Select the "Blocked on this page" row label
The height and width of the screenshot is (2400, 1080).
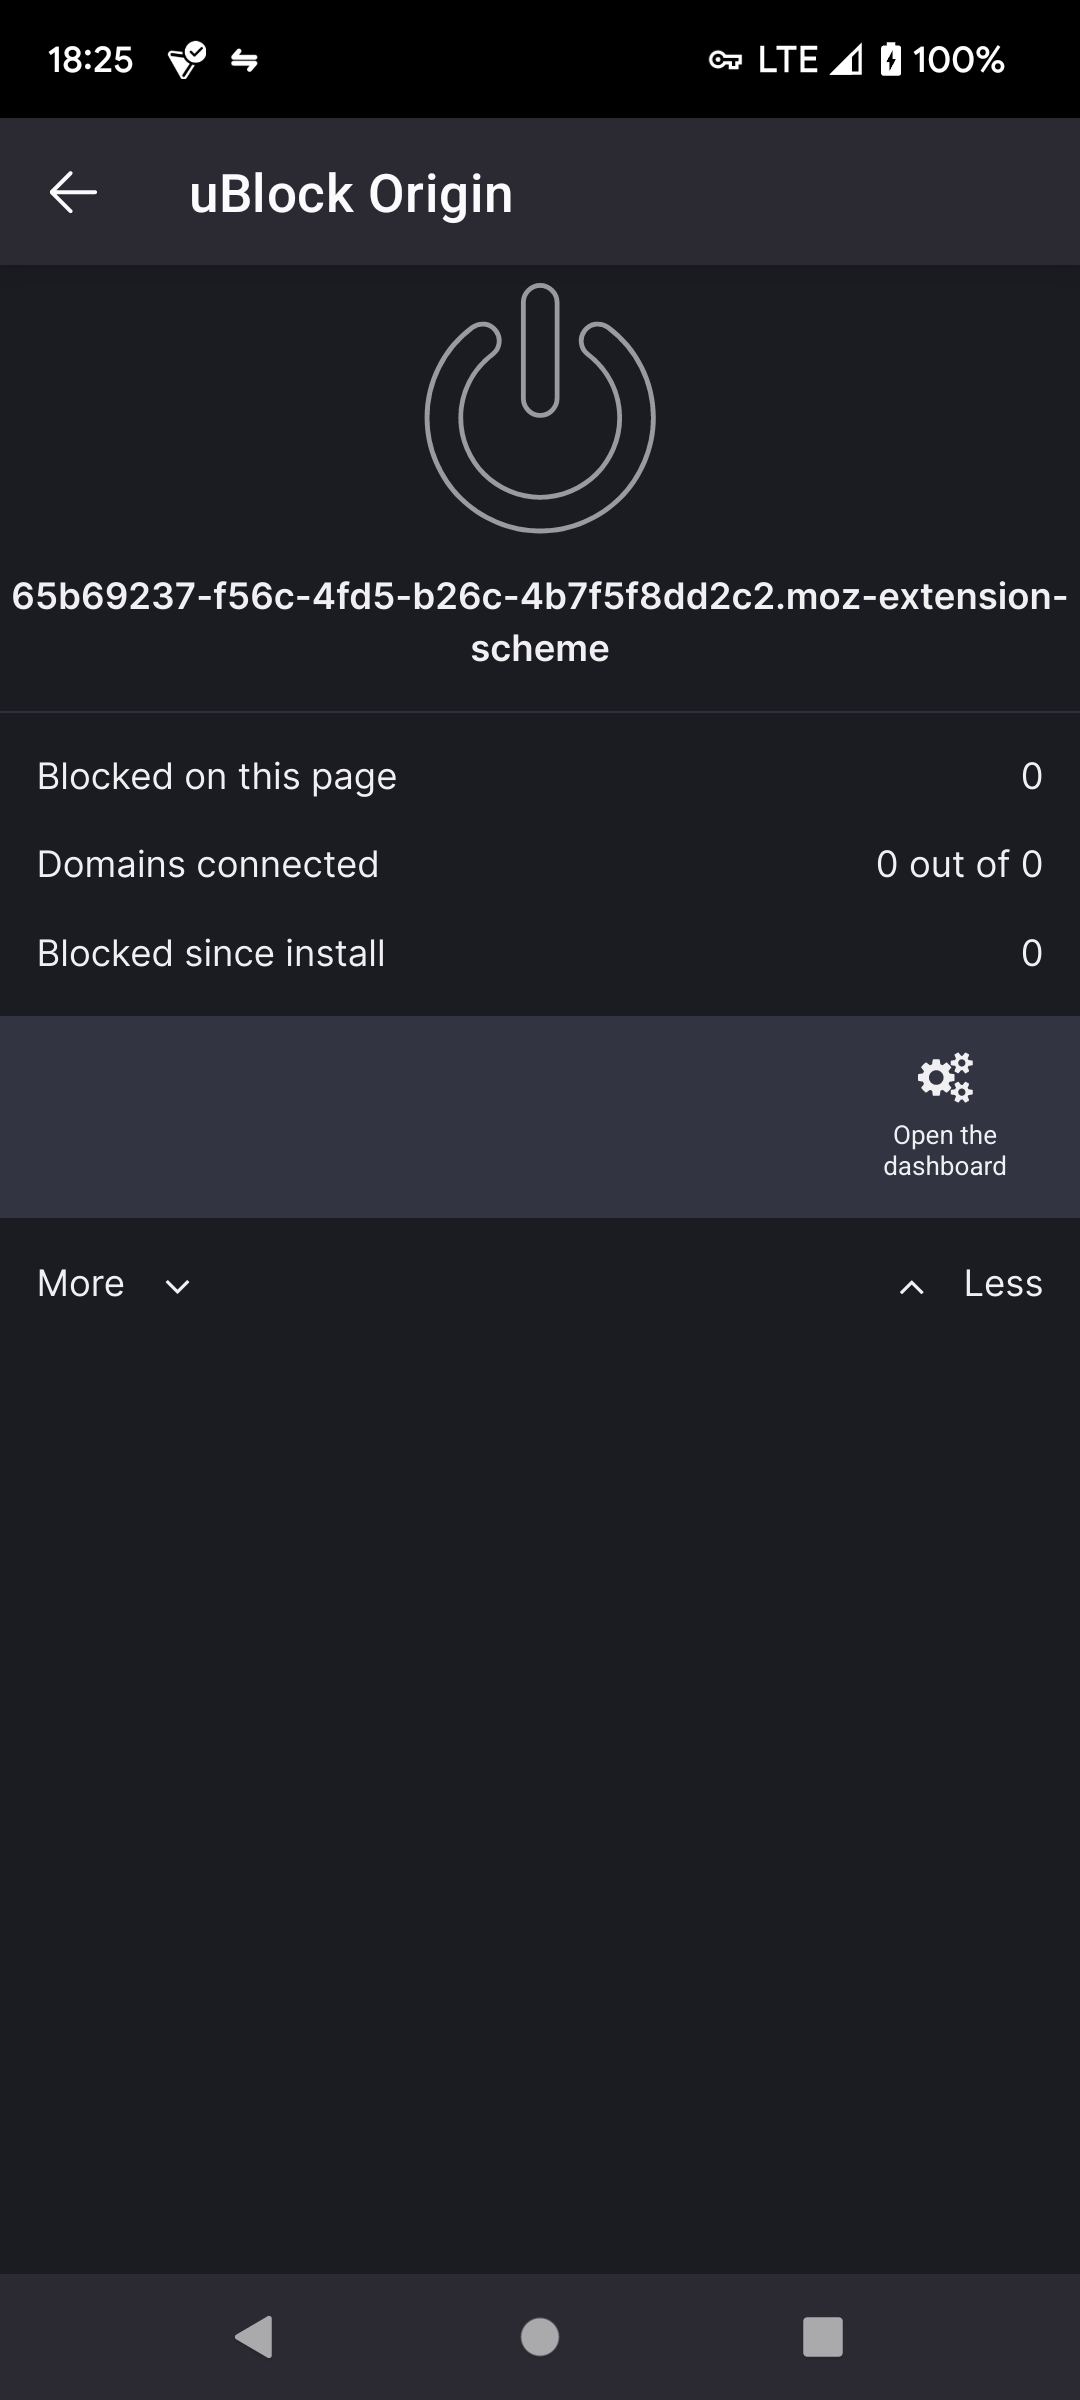pos(217,777)
